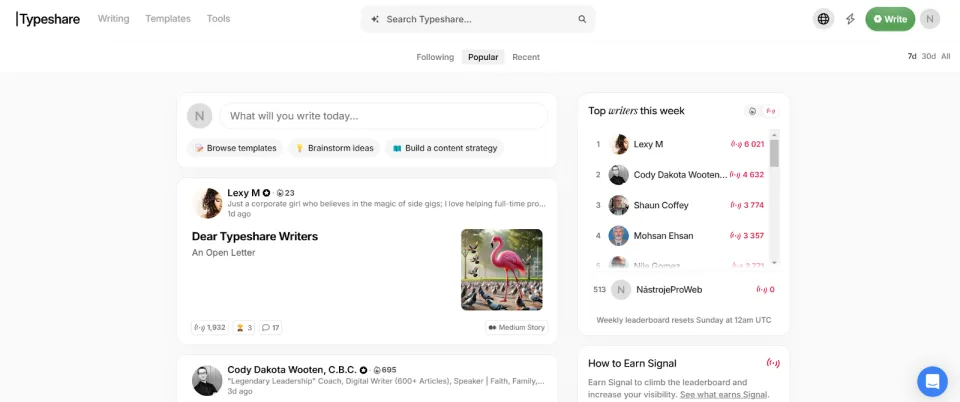The image size is (960, 402).
Task: Click Mohsan Ehsan's leaderboard avatar
Action: coord(618,236)
